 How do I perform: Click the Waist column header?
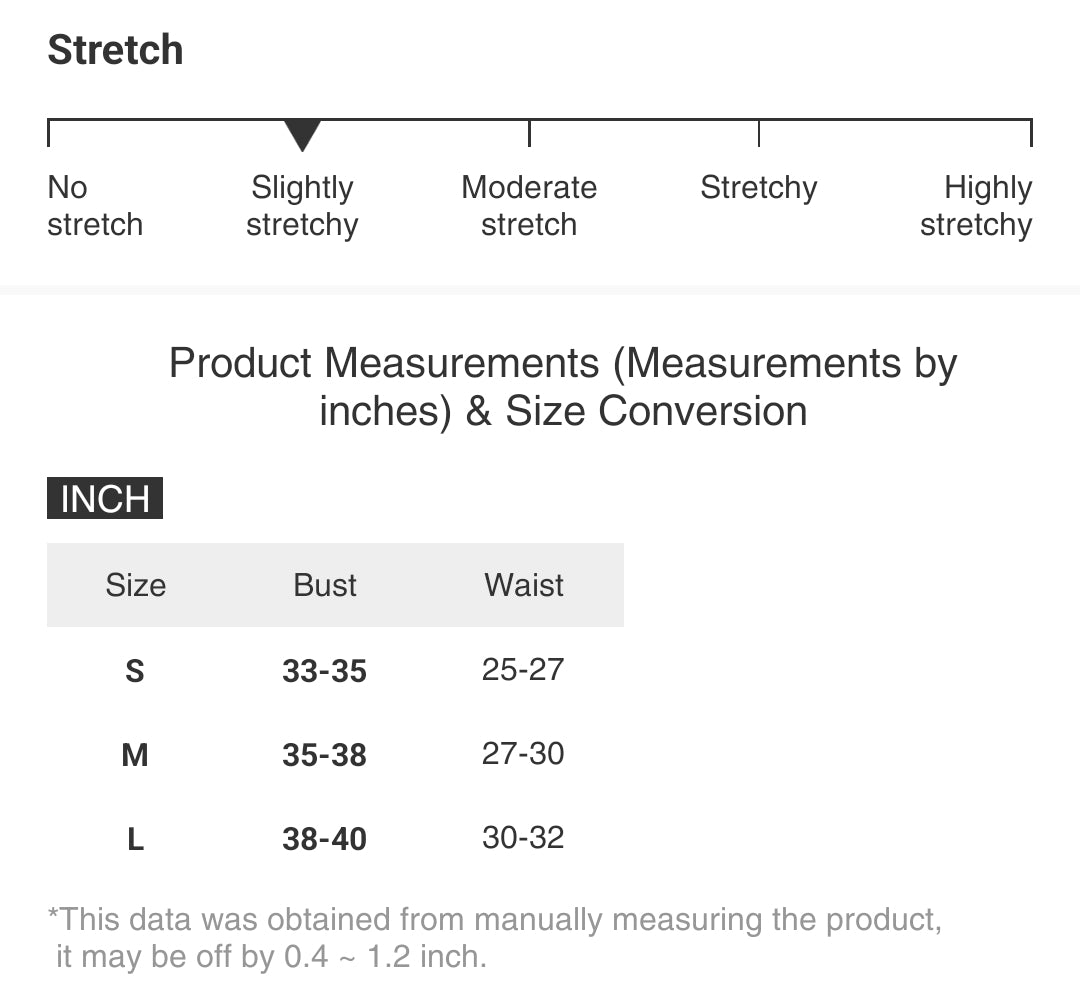point(524,585)
